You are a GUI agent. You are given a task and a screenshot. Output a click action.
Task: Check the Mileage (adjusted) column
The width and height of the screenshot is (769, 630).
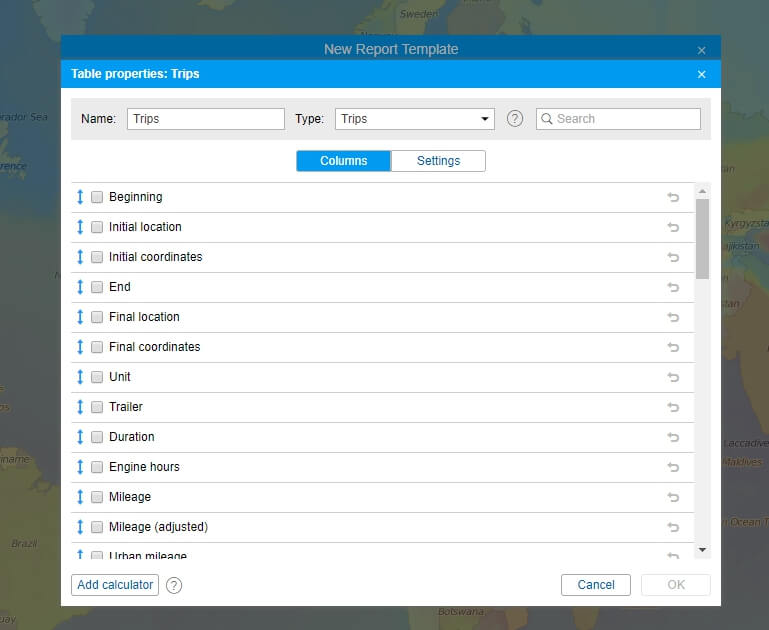pyautogui.click(x=97, y=527)
